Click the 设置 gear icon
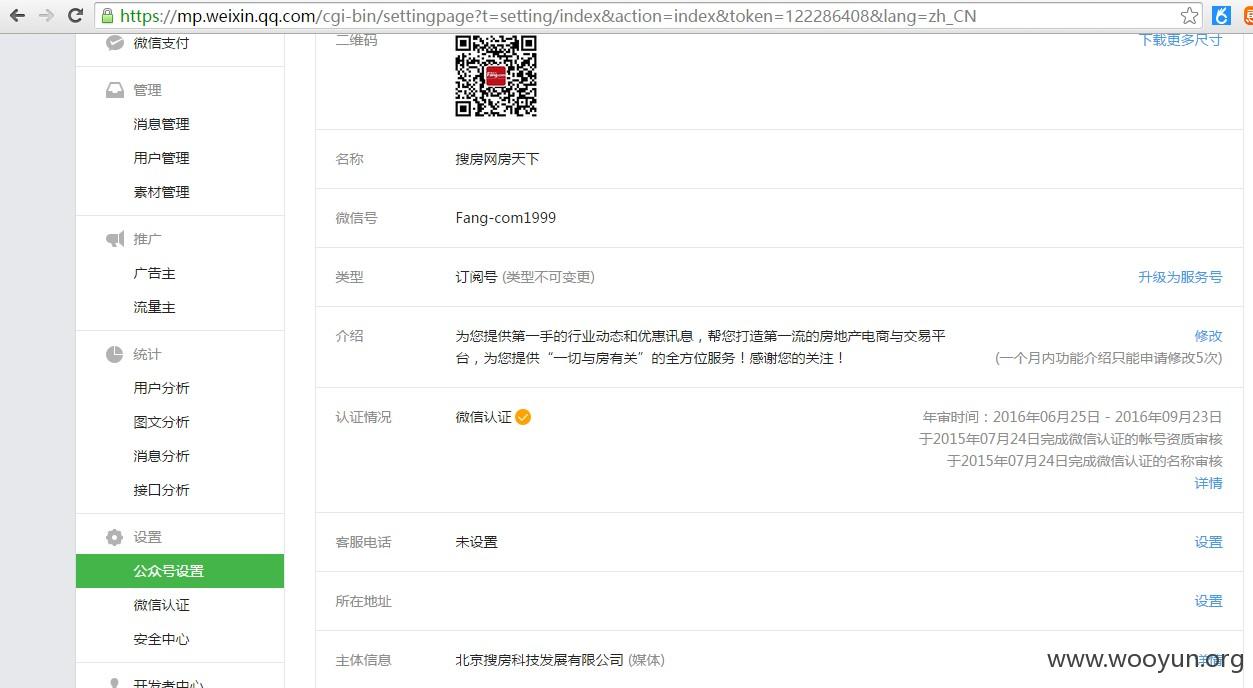The width and height of the screenshot is (1253, 688). tap(115, 537)
